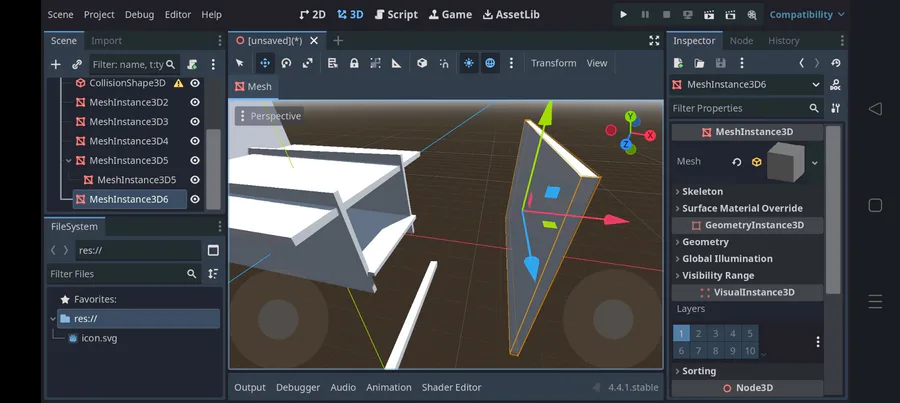This screenshot has width=900, height=403.
Task: Switch to the Script workspace
Action: [396, 14]
